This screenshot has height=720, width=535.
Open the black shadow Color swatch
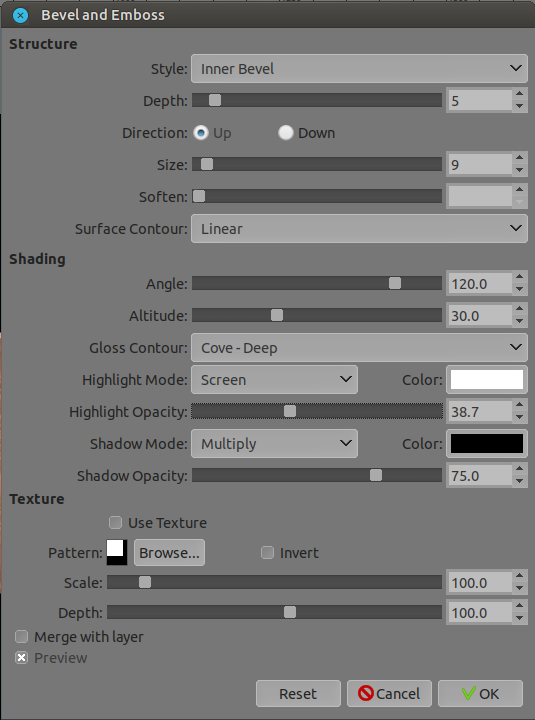(x=487, y=443)
